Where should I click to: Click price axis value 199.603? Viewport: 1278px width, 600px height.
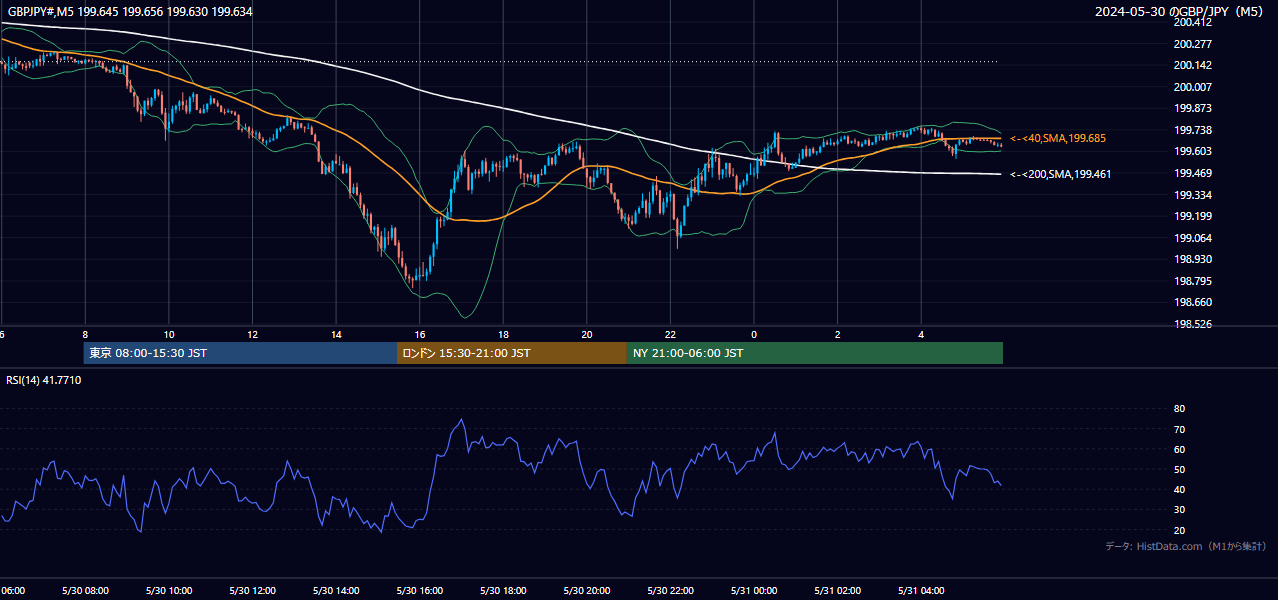(x=1192, y=151)
